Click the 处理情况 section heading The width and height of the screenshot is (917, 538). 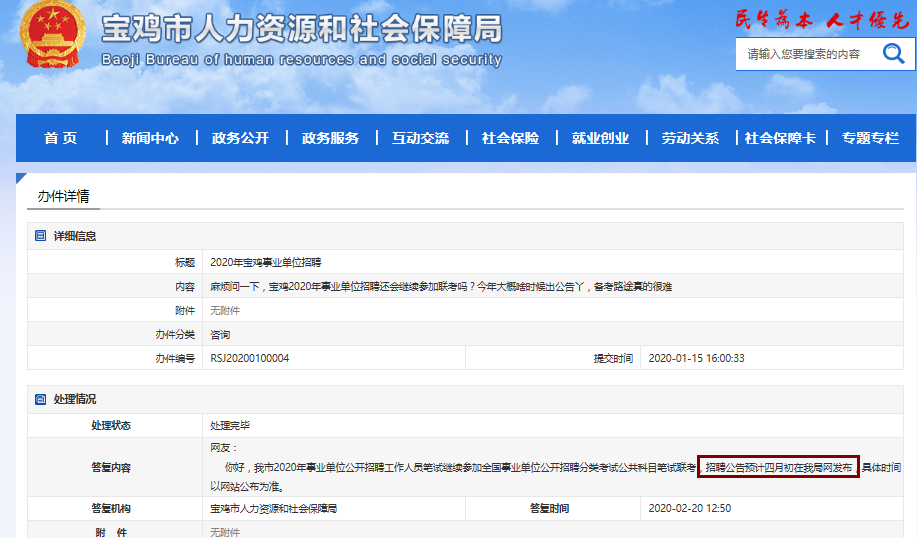(75, 399)
